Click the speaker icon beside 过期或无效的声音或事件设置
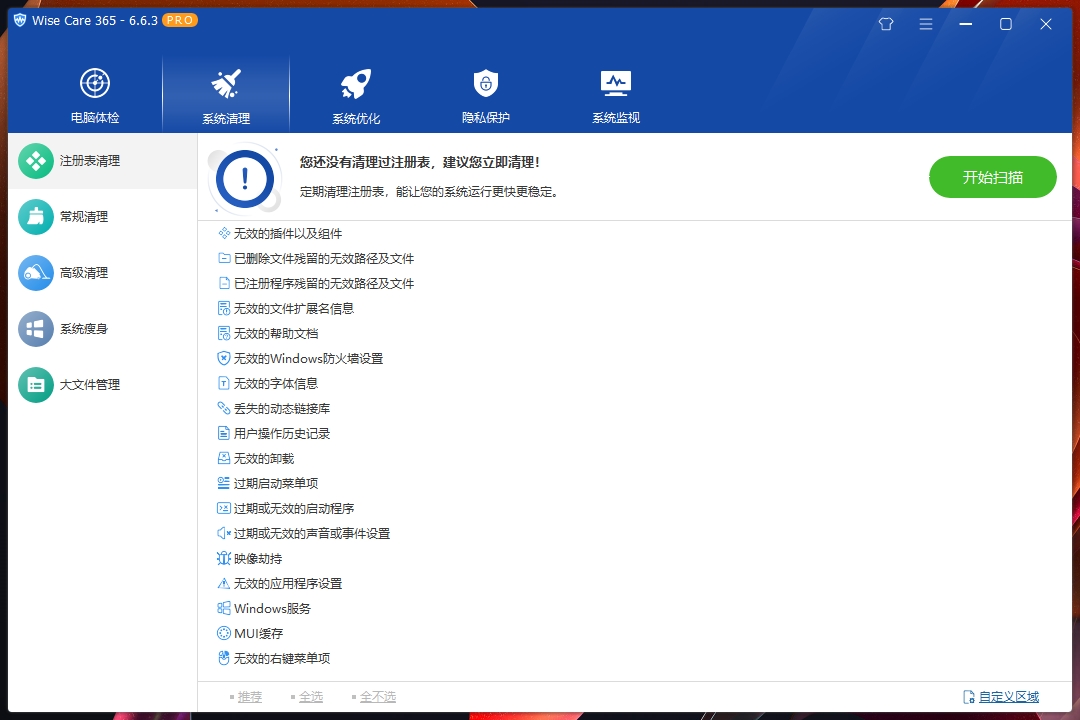This screenshot has width=1080, height=720. click(x=224, y=533)
